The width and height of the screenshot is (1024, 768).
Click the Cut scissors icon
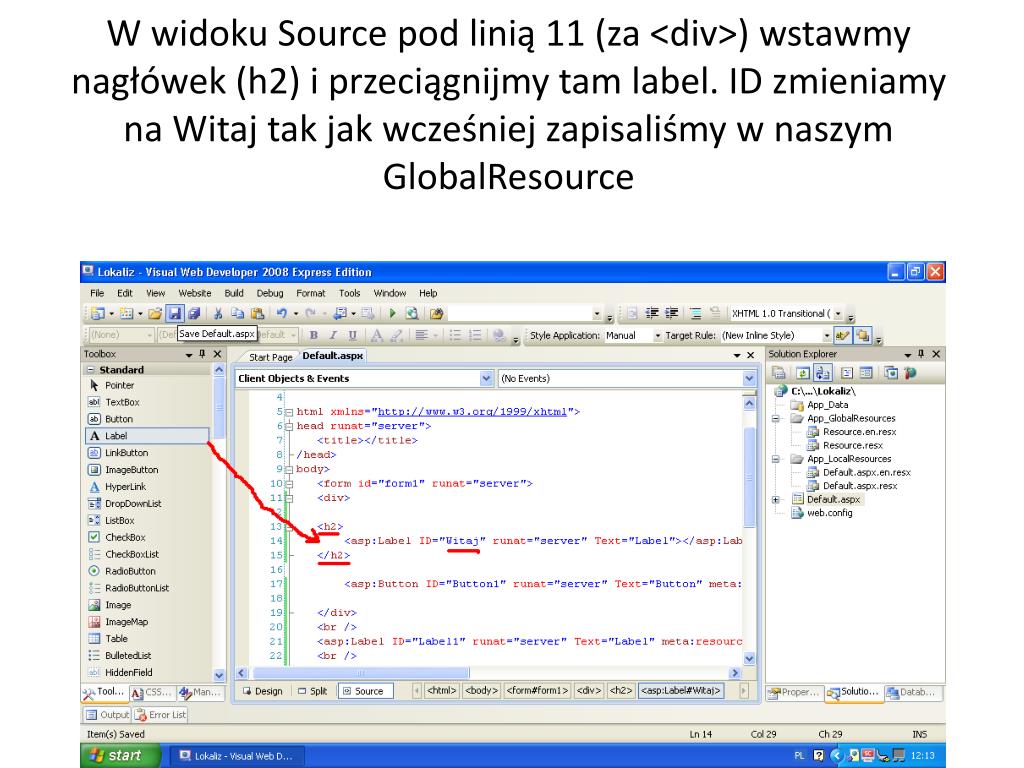[218, 313]
